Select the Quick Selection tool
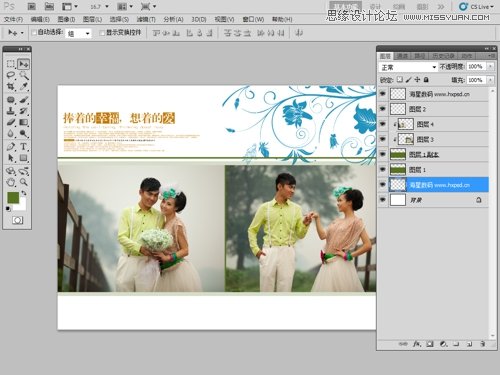Screen dimensions: 500x375 [23, 75]
